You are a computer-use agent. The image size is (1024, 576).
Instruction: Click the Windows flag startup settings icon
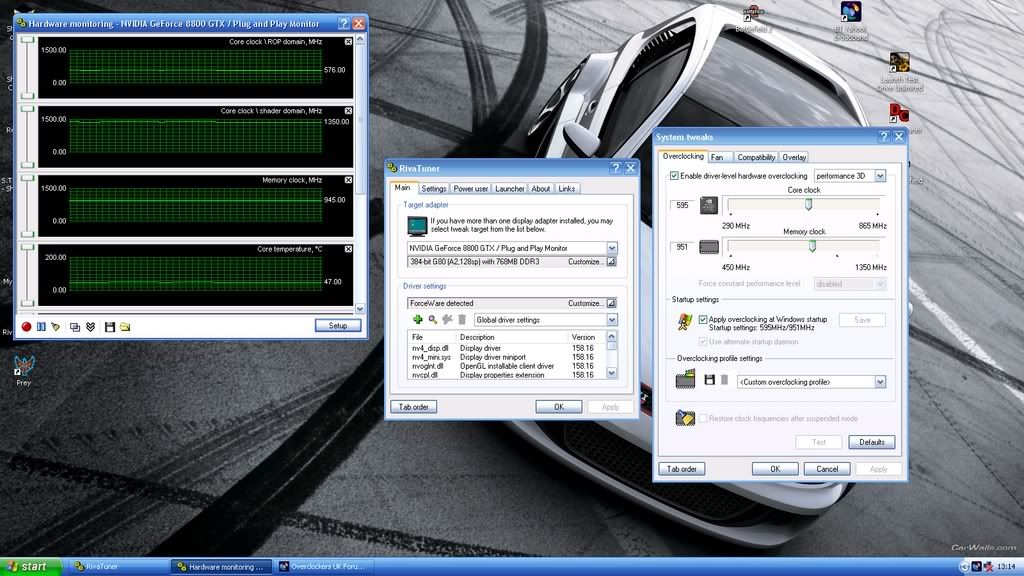[x=684, y=322]
